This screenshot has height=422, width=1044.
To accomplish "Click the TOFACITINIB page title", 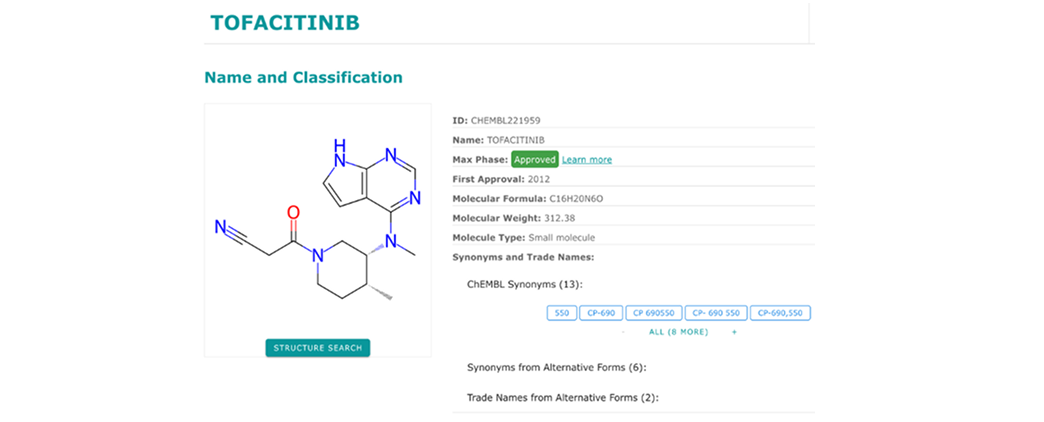I will click(x=285, y=23).
